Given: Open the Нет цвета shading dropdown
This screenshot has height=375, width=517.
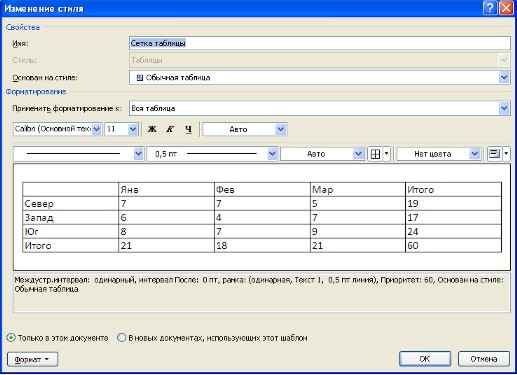Looking at the screenshot, I should pyautogui.click(x=474, y=154).
